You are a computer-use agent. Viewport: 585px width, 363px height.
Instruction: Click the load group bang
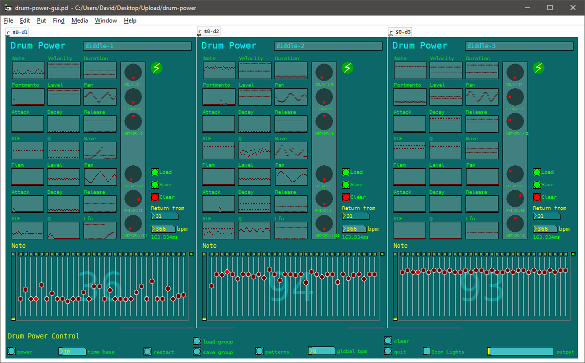pos(197,341)
